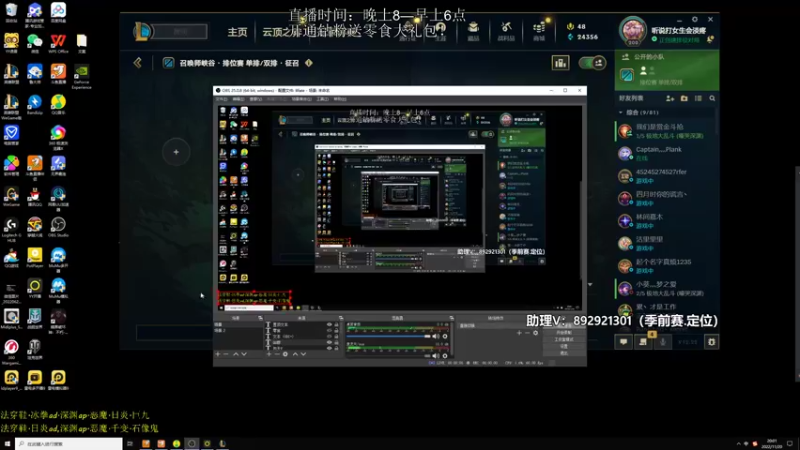
Task: Open OBS 文件 menu
Action: click(222, 99)
